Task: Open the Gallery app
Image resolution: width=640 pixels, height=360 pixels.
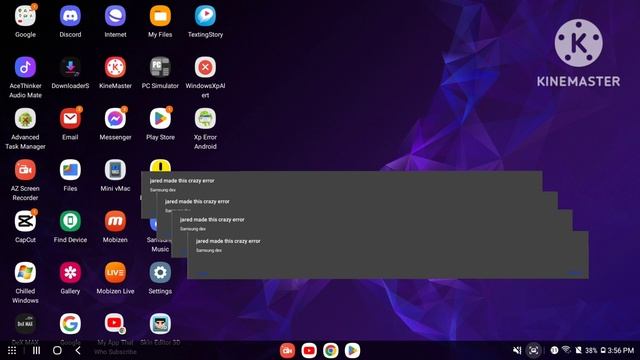Action: pyautogui.click(x=70, y=273)
